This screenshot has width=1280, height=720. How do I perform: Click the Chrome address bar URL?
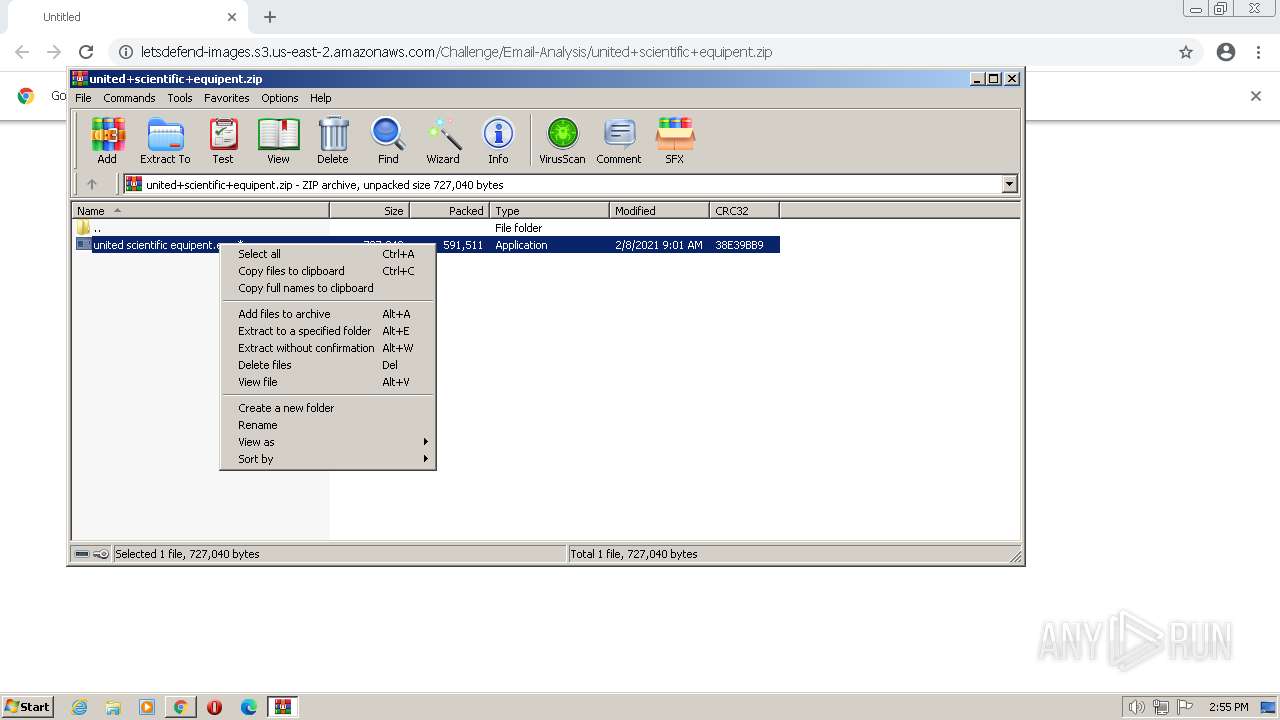click(x=456, y=52)
